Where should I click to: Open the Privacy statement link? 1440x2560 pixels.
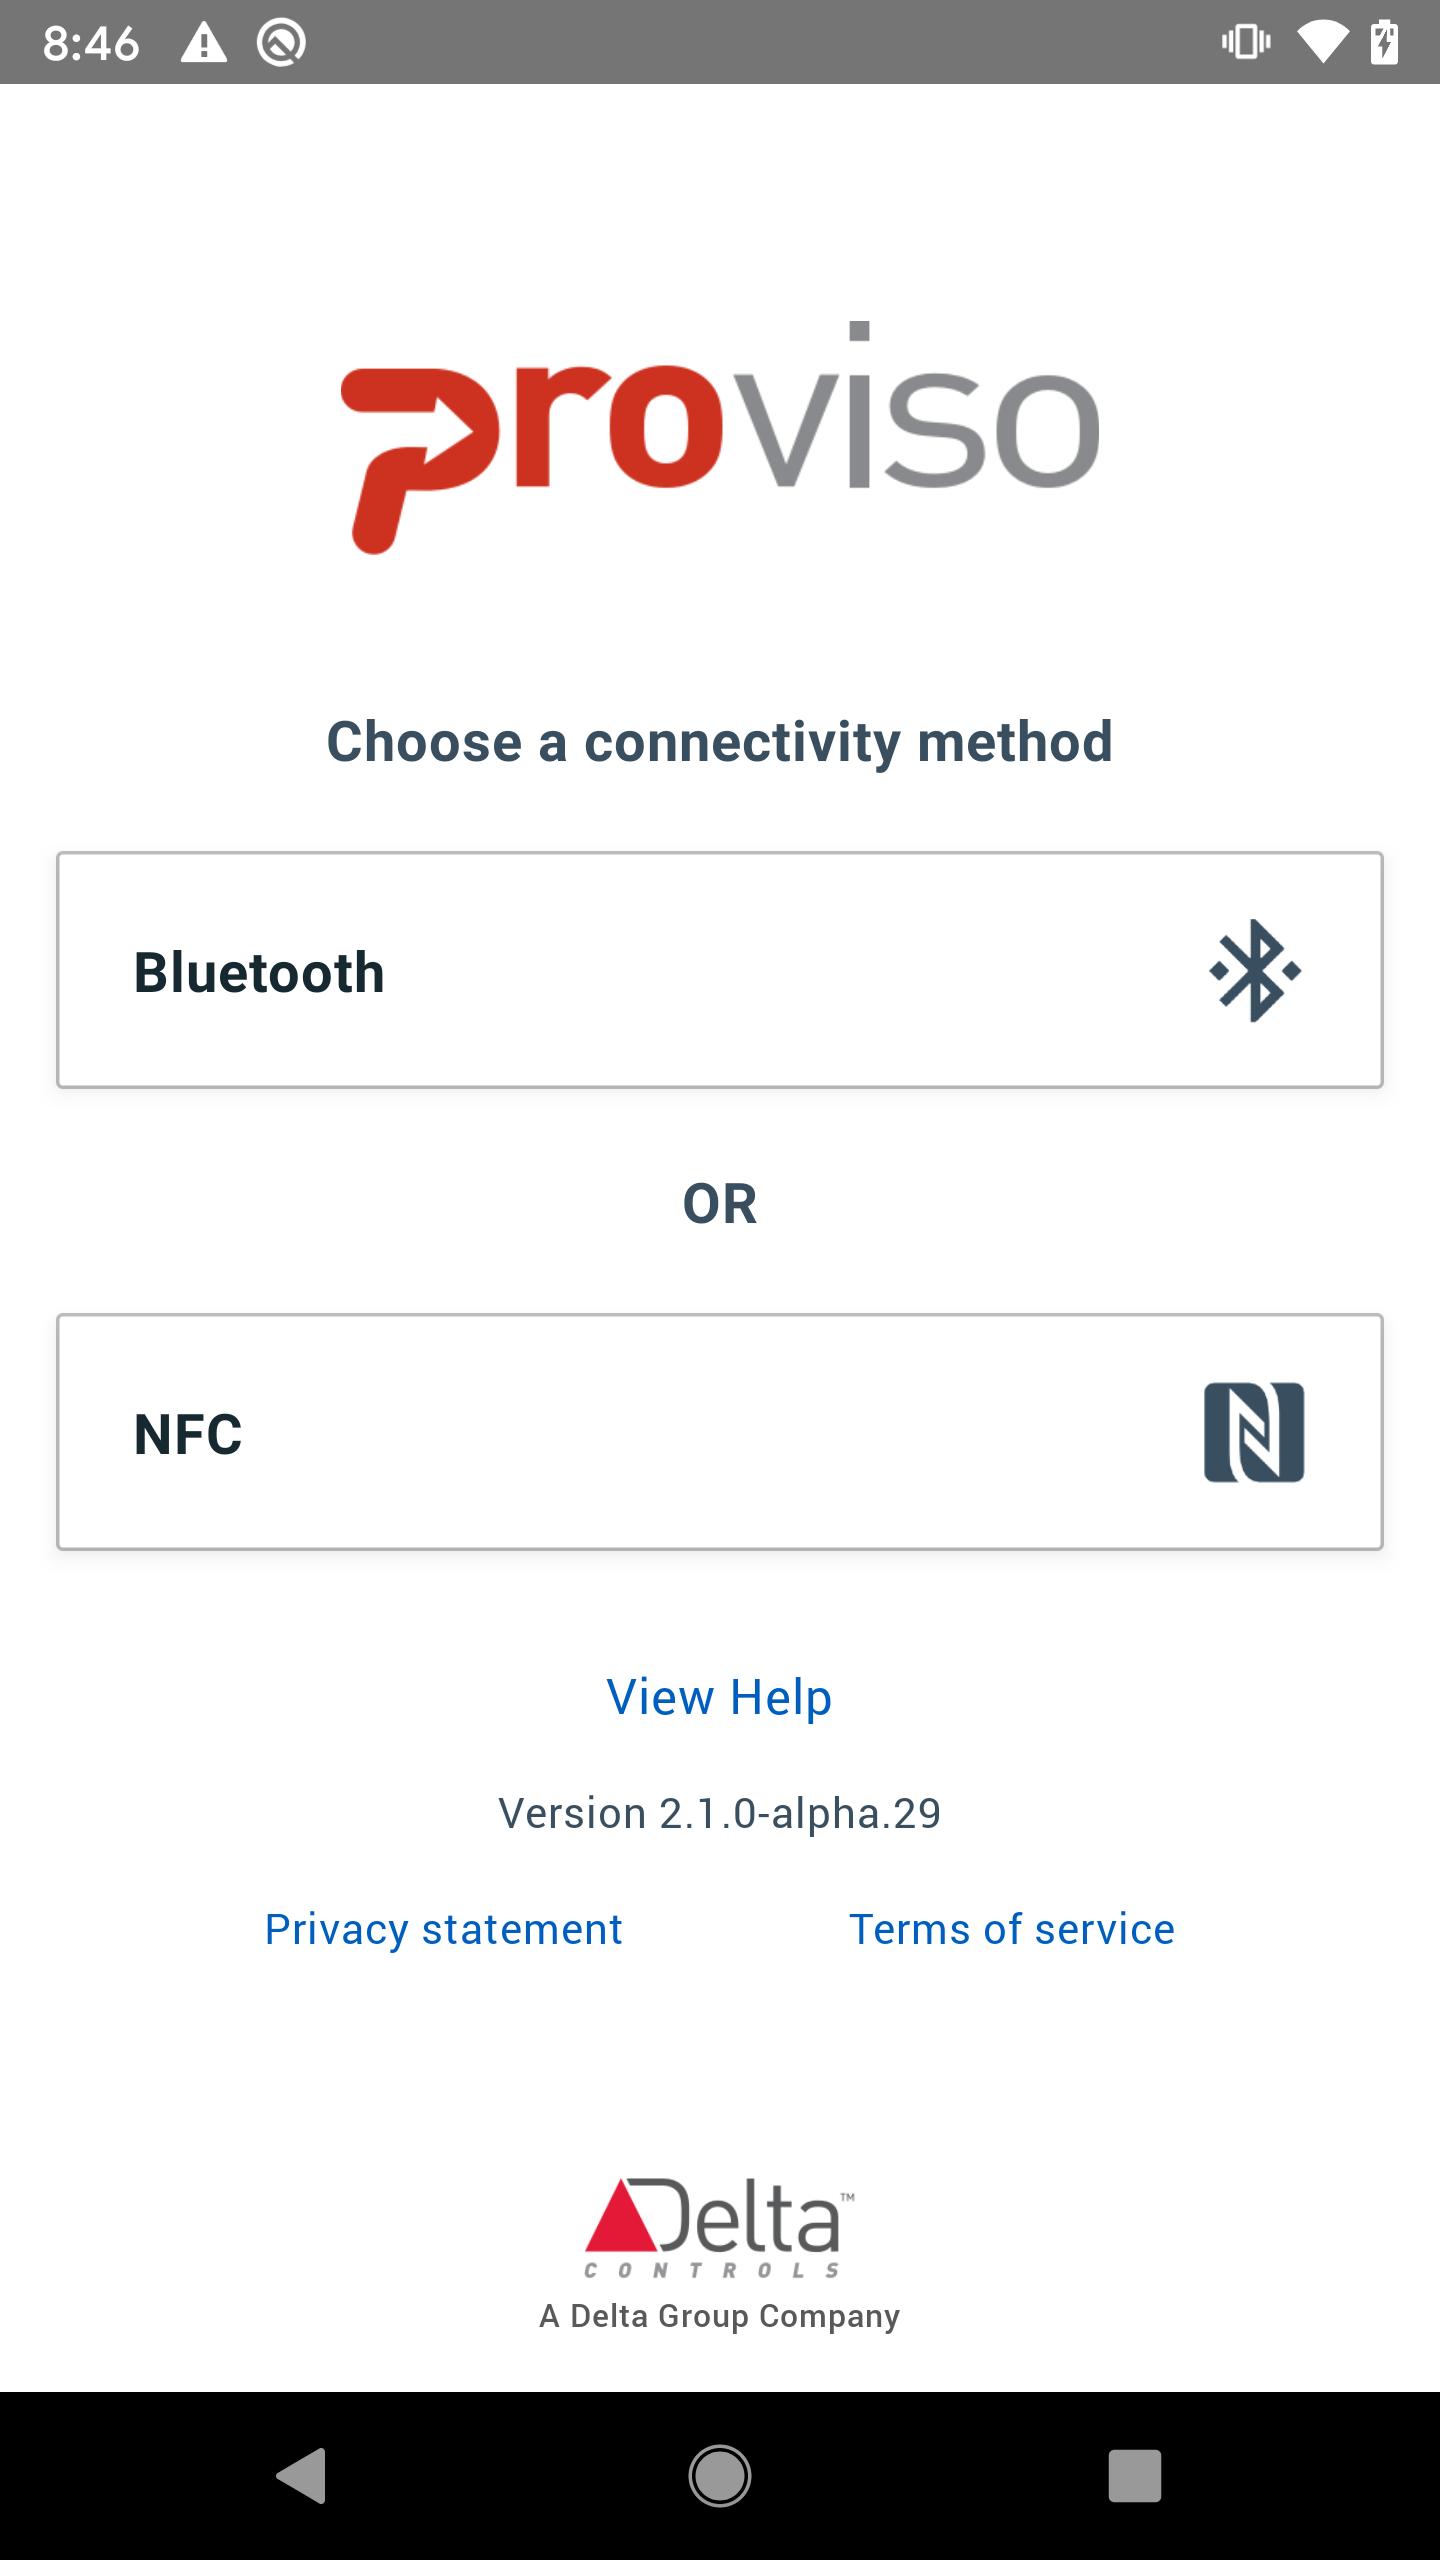point(443,1929)
